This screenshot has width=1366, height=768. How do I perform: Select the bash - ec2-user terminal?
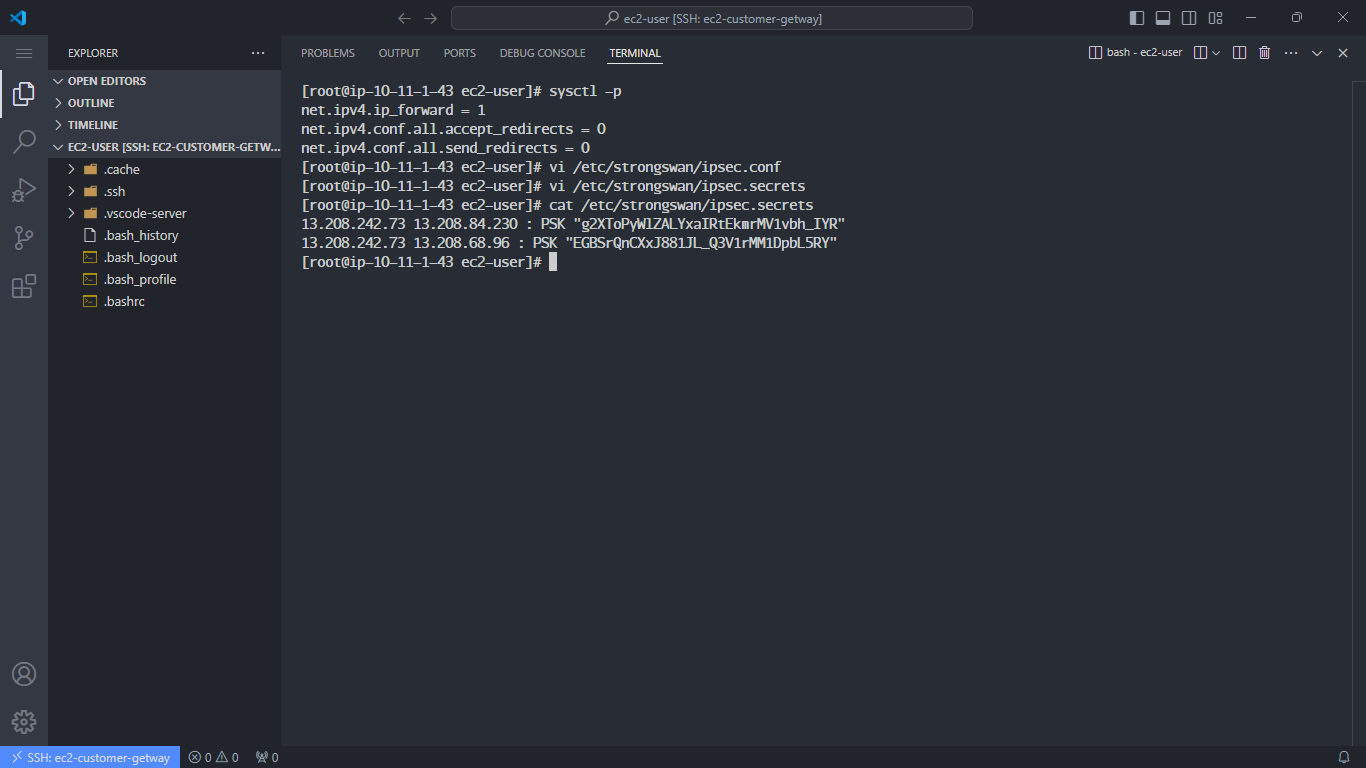pos(1135,53)
